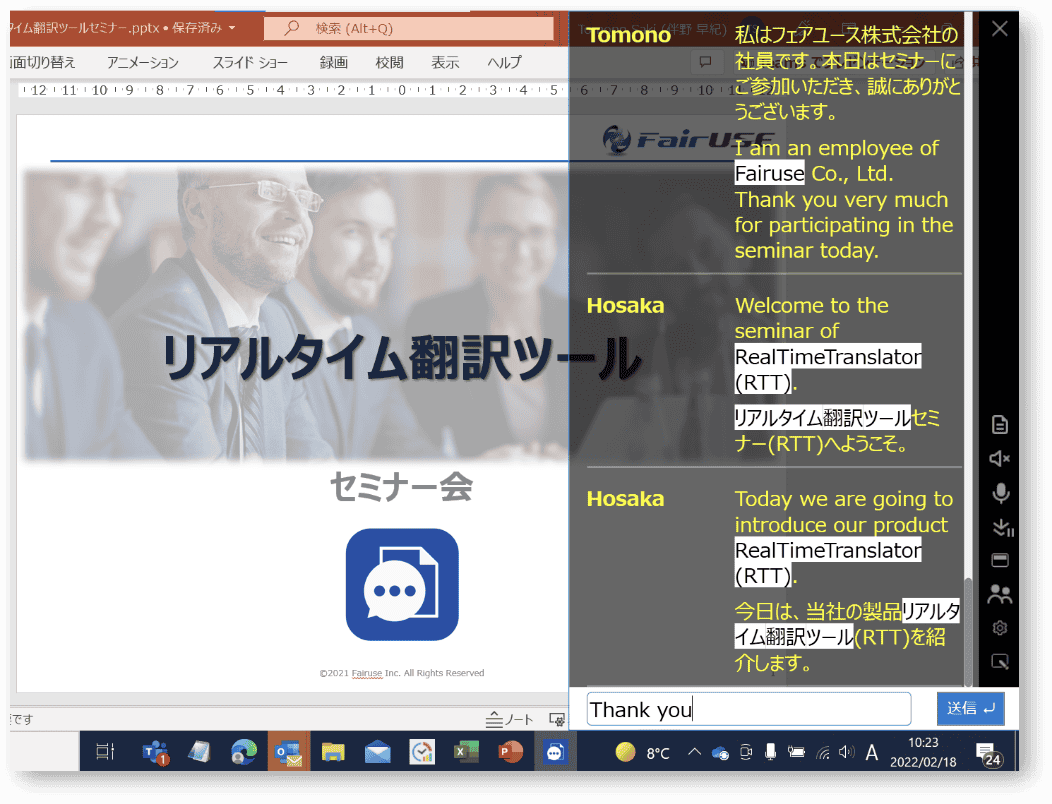This screenshot has width=1052, height=804.
Task: Toggle the microphone in the translator sidebar
Action: click(x=1000, y=493)
